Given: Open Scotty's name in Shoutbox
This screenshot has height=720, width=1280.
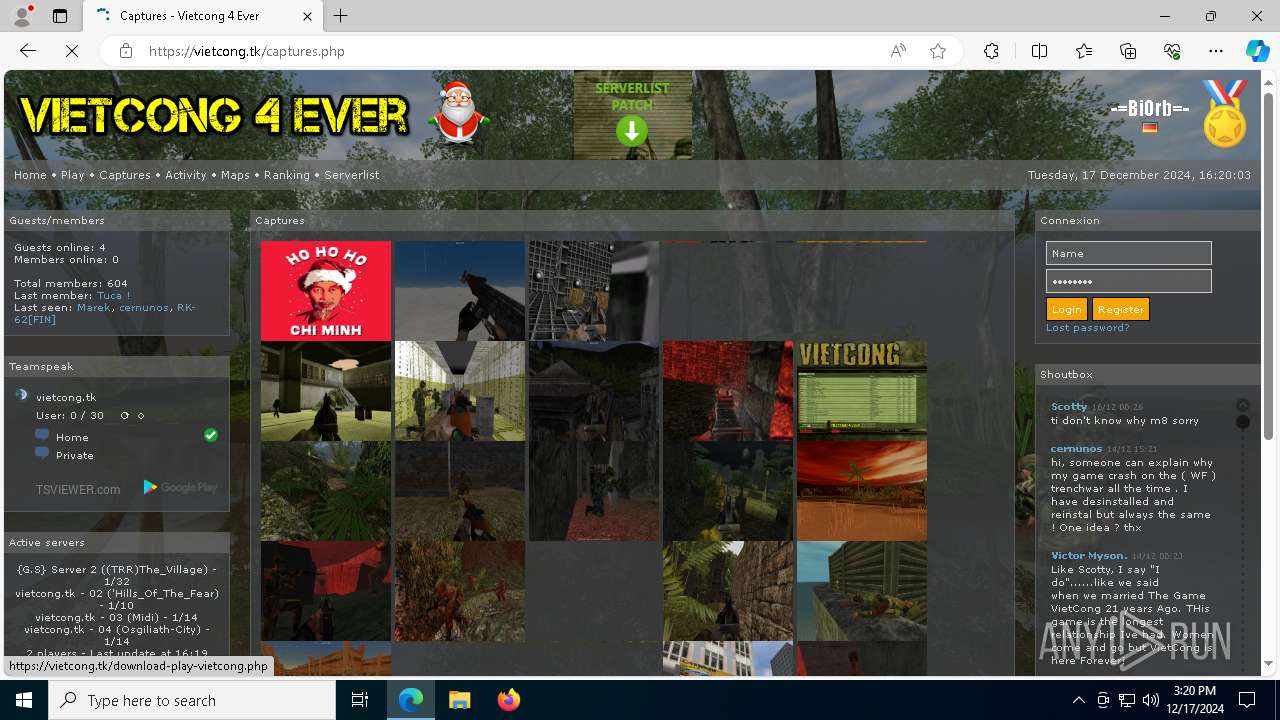Looking at the screenshot, I should click(1069, 407).
